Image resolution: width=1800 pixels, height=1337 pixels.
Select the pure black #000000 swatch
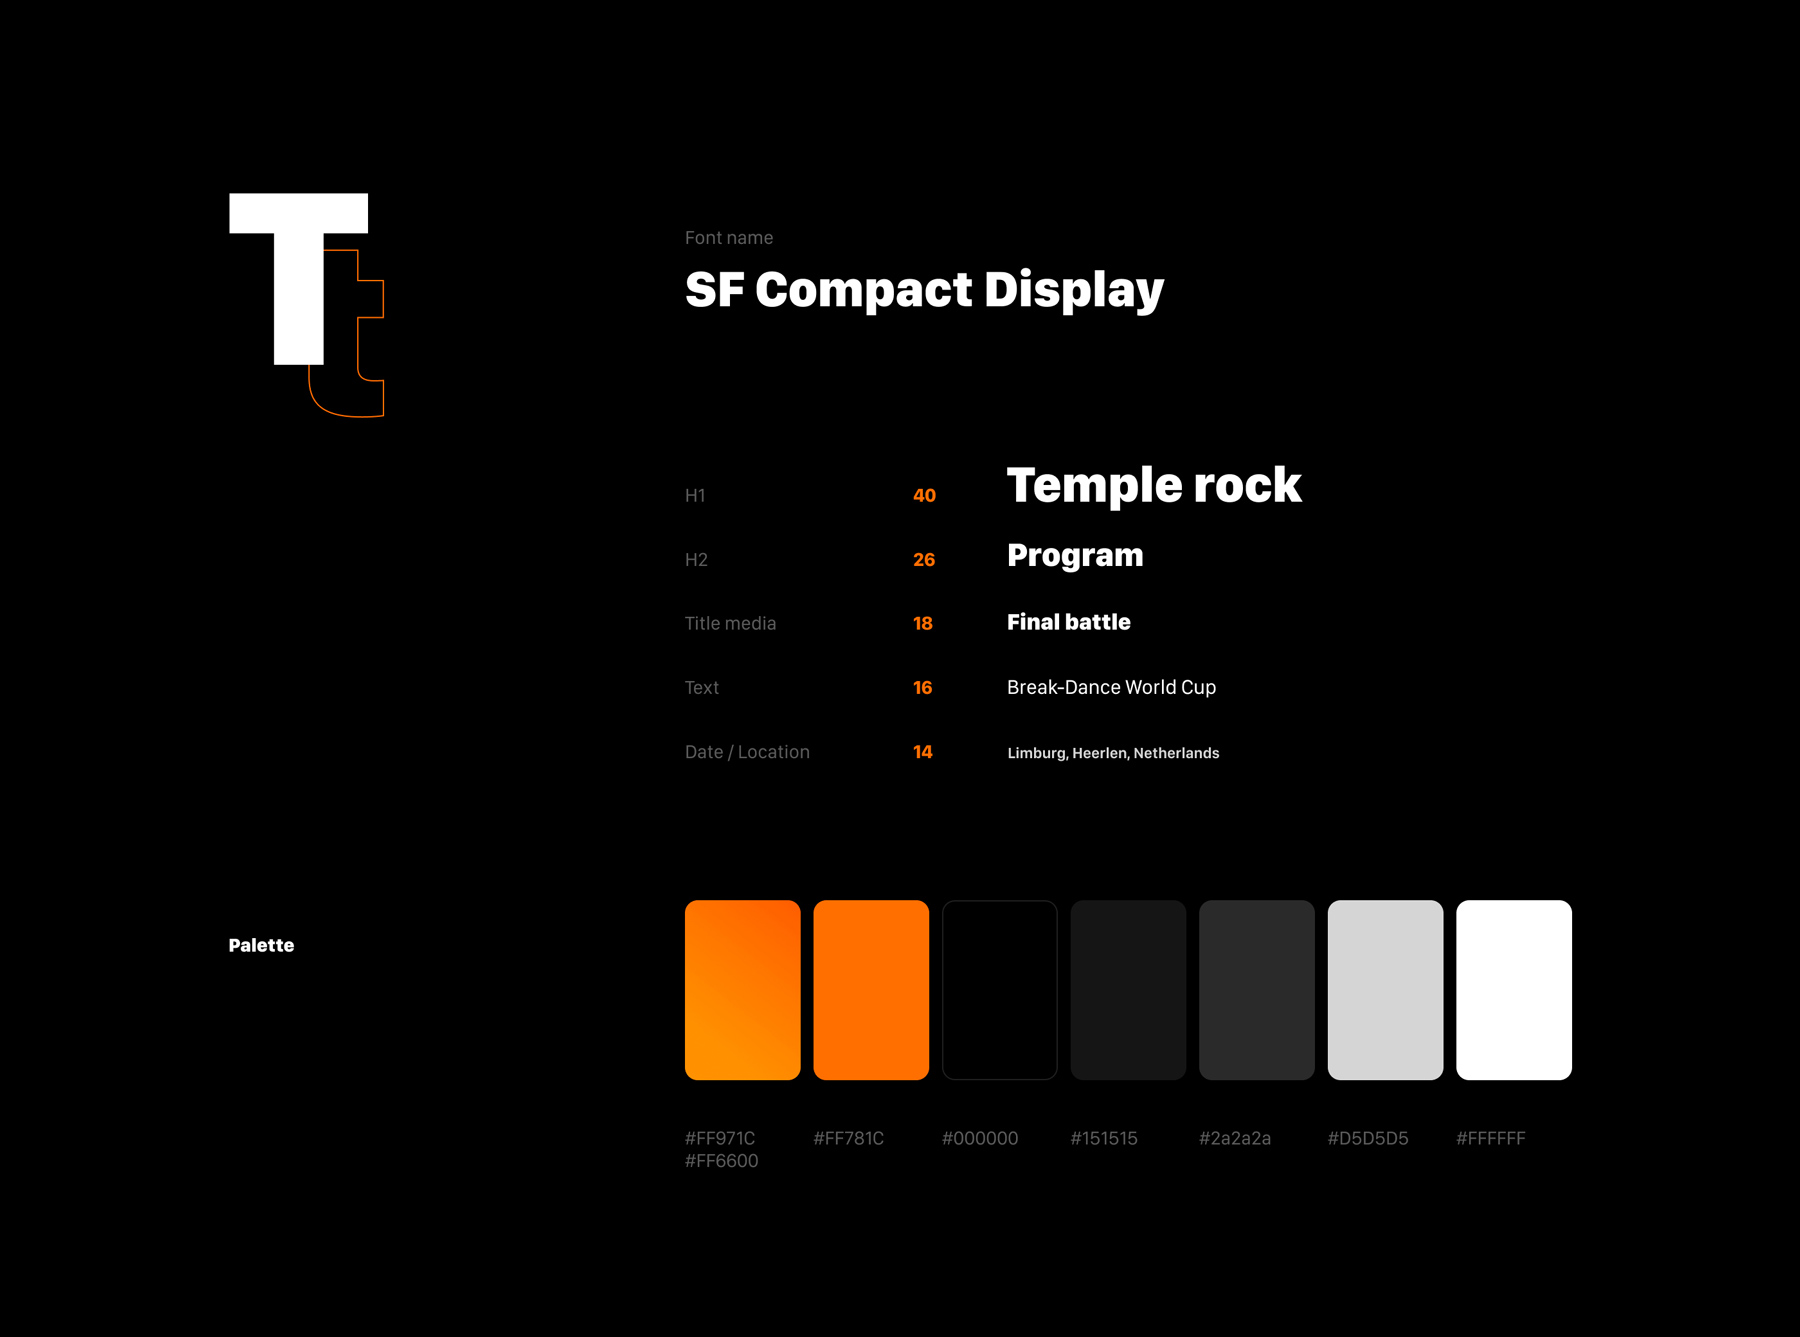tap(999, 989)
